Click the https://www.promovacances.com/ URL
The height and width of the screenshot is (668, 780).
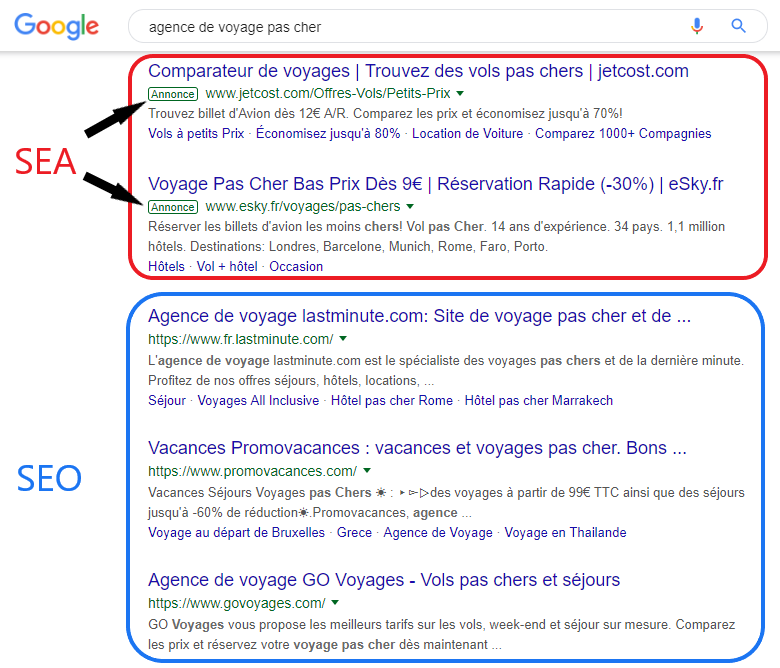tap(252, 471)
